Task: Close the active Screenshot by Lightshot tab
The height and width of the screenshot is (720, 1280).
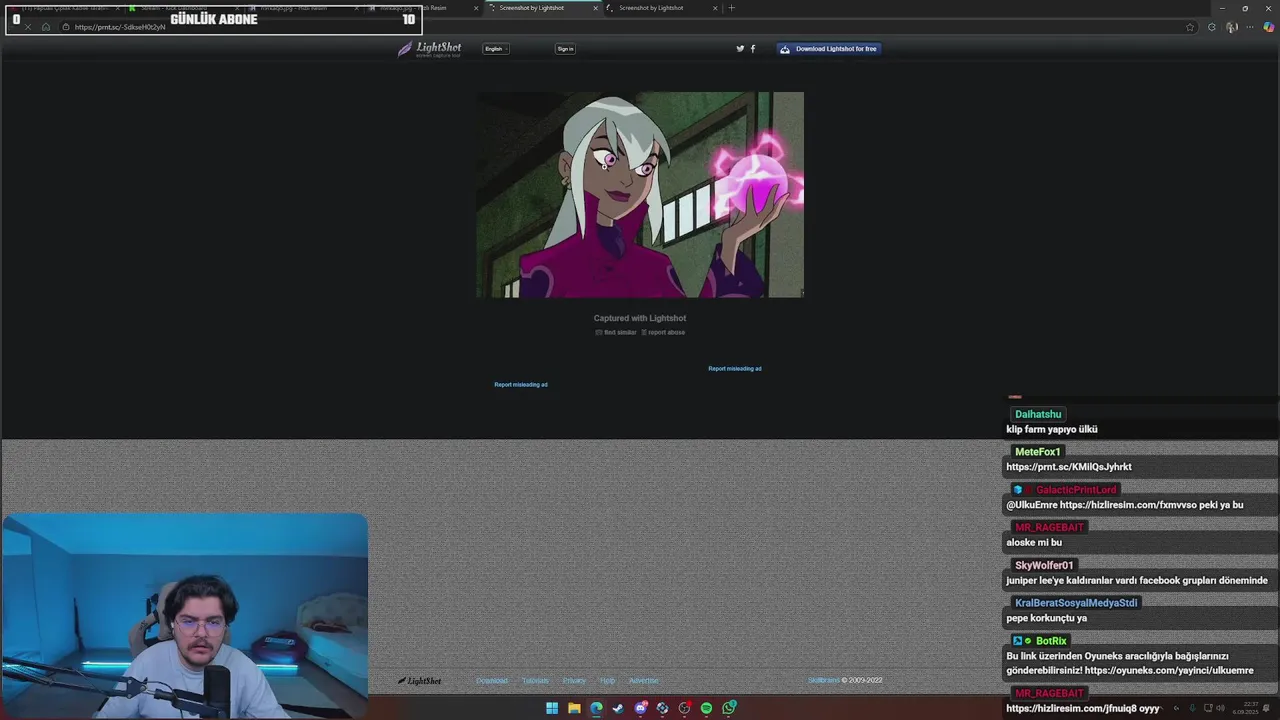Action: pyautogui.click(x=596, y=8)
